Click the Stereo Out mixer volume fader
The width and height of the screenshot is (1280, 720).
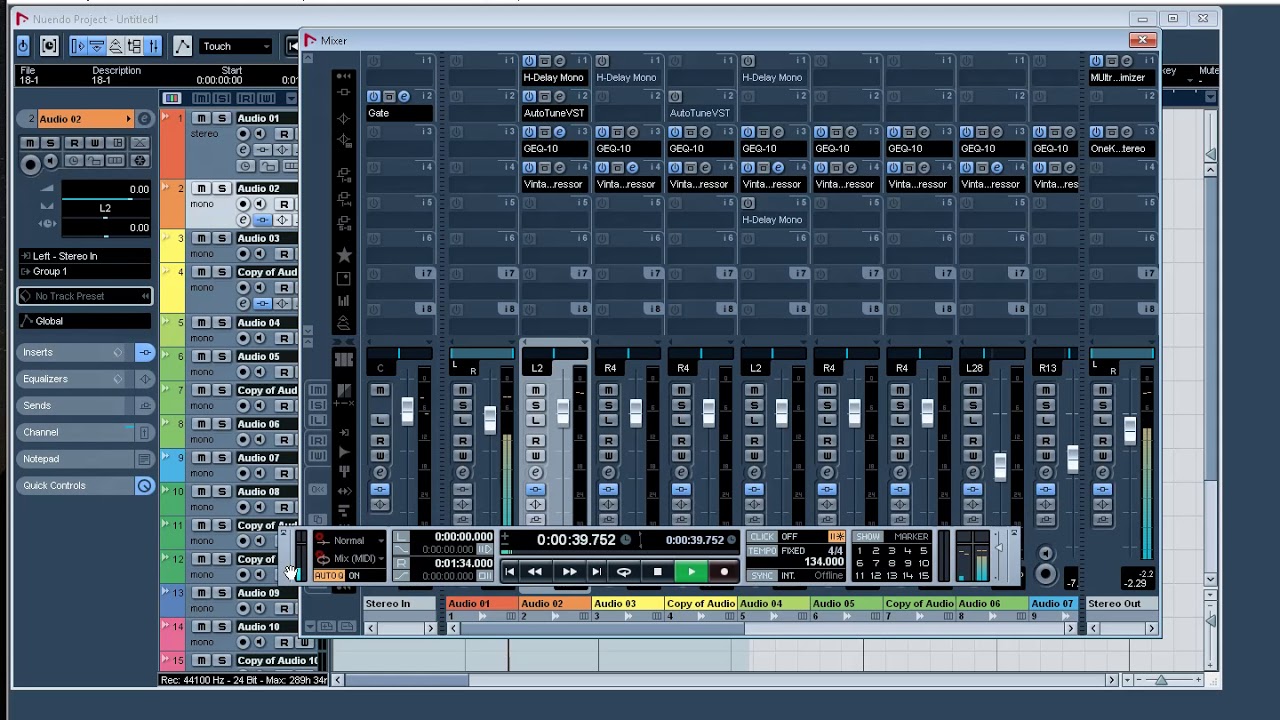[1130, 430]
